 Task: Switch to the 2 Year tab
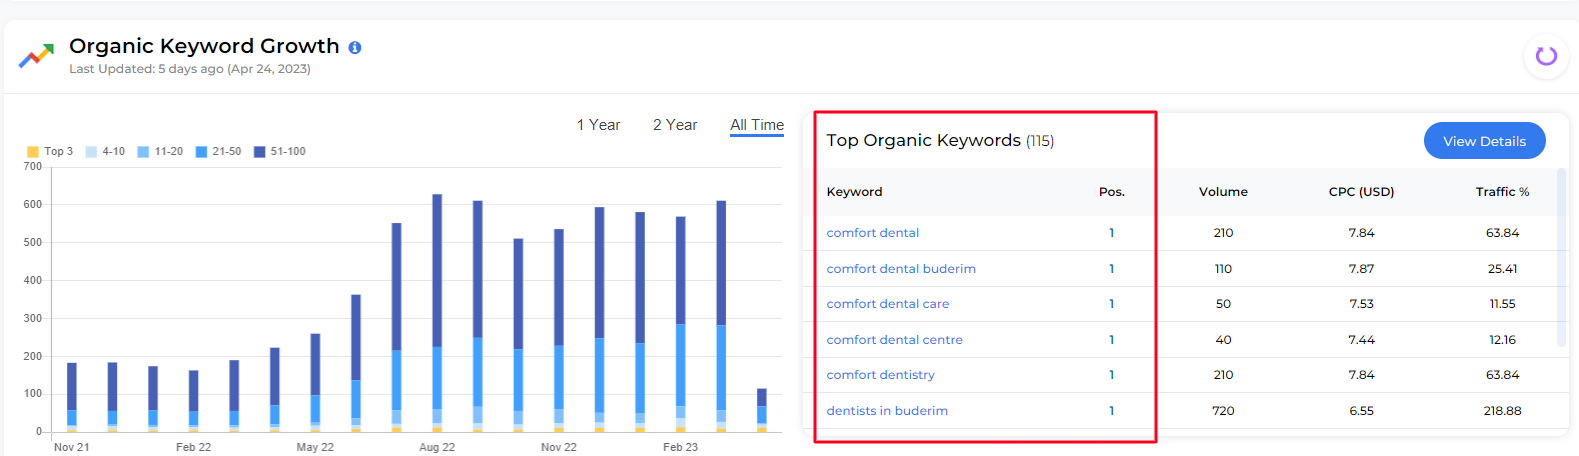tap(675, 125)
